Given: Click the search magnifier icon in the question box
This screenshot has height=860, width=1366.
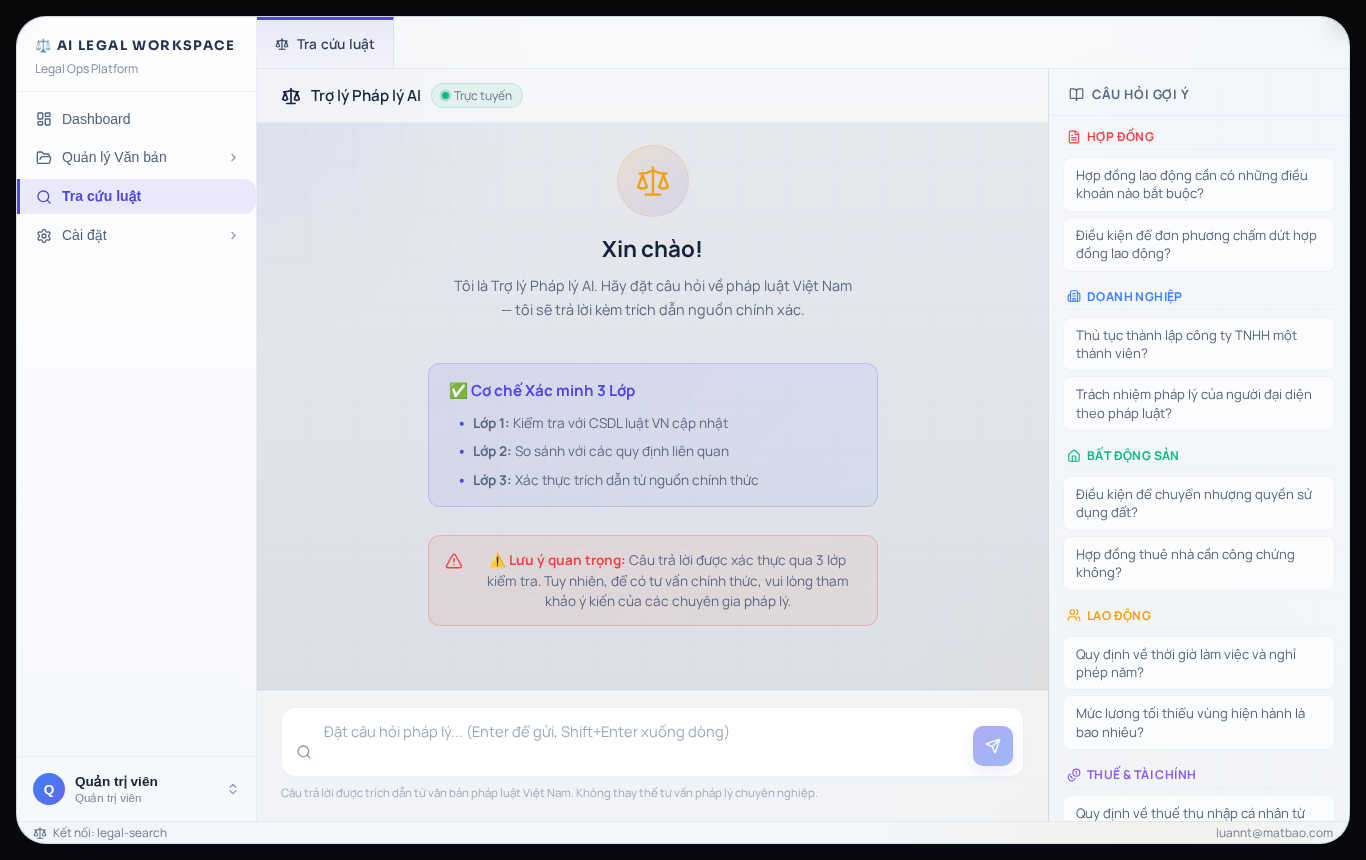Looking at the screenshot, I should point(304,752).
